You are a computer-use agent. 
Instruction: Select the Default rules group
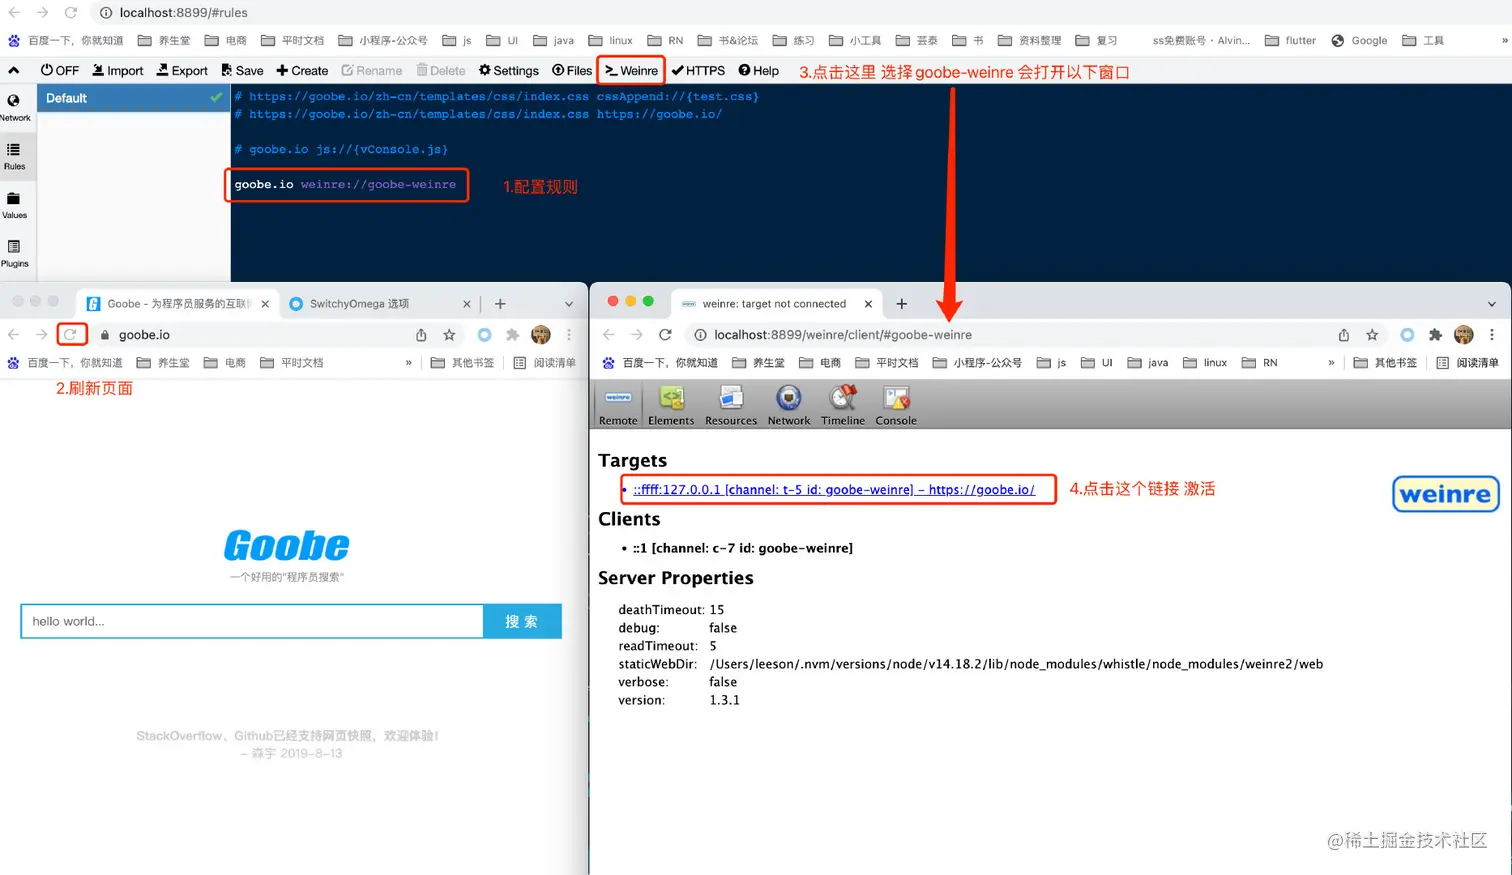click(133, 98)
